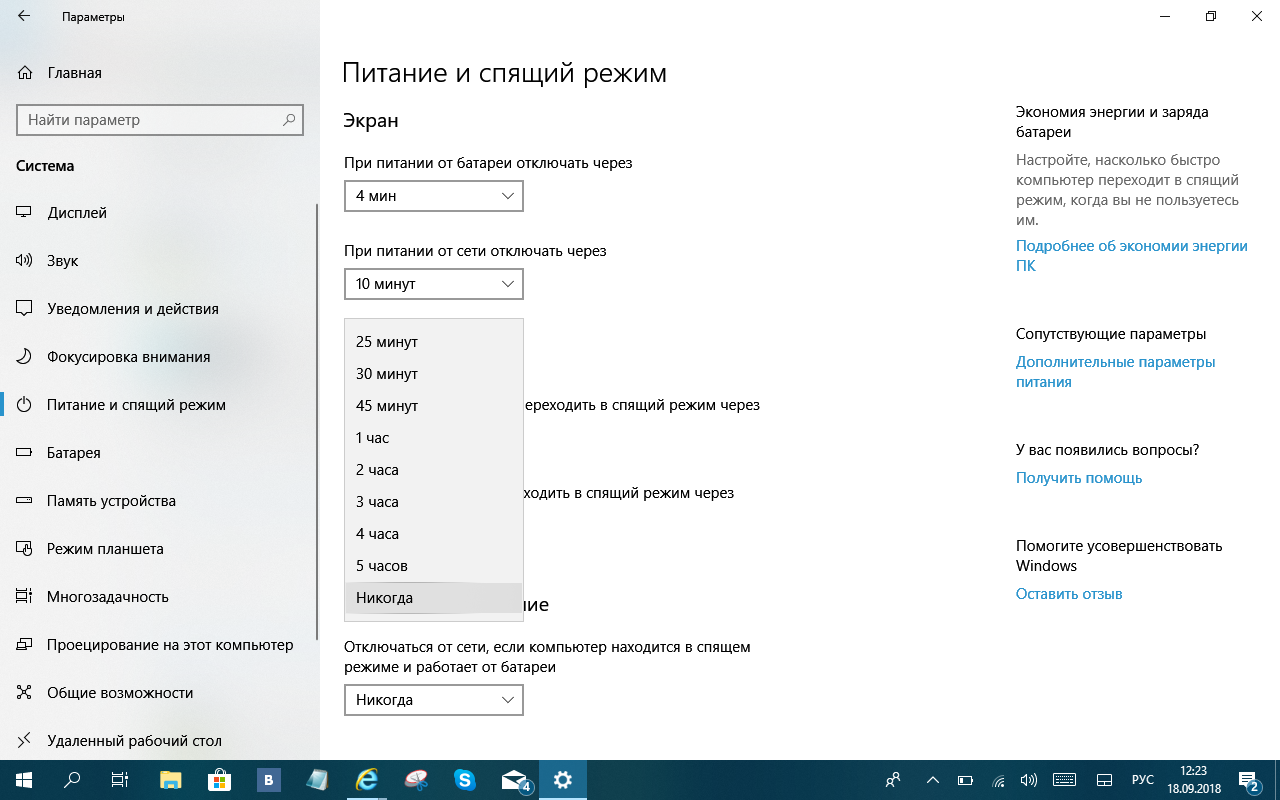Viewport: 1280px width, 800px height.
Task: Open the Action Center notifications icon
Action: tap(1248, 780)
